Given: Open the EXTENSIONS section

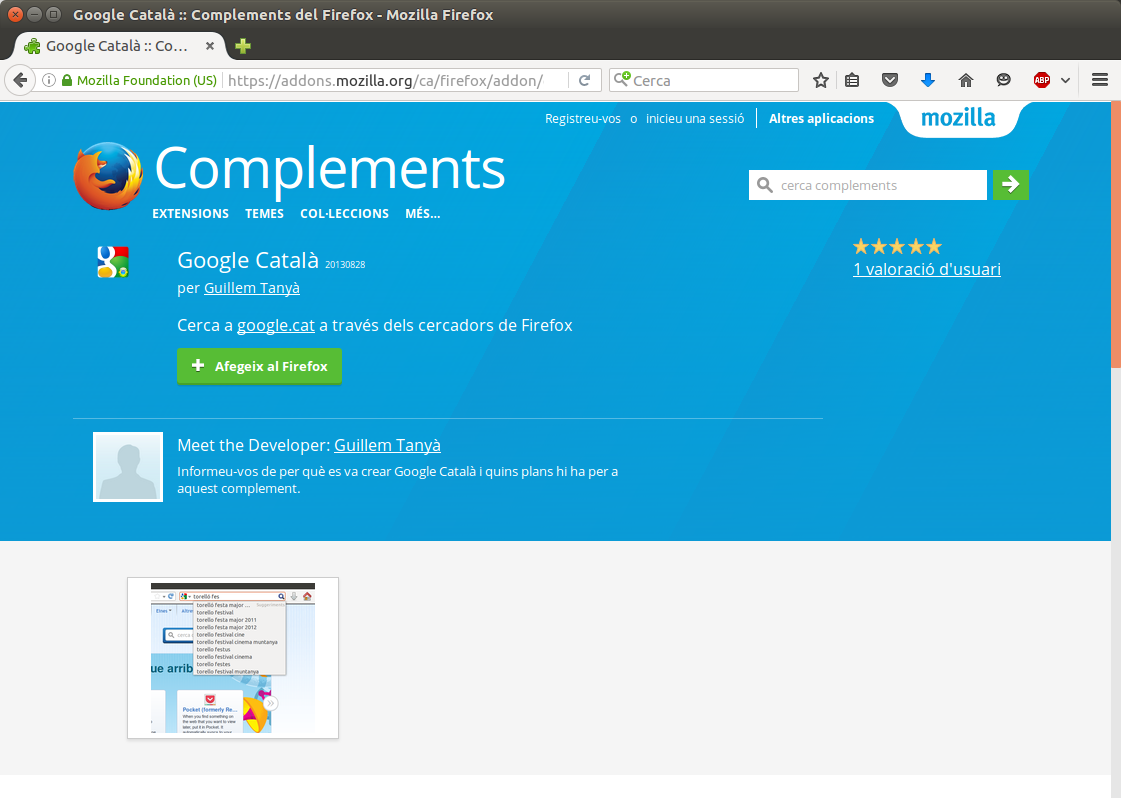Looking at the screenshot, I should [190, 213].
